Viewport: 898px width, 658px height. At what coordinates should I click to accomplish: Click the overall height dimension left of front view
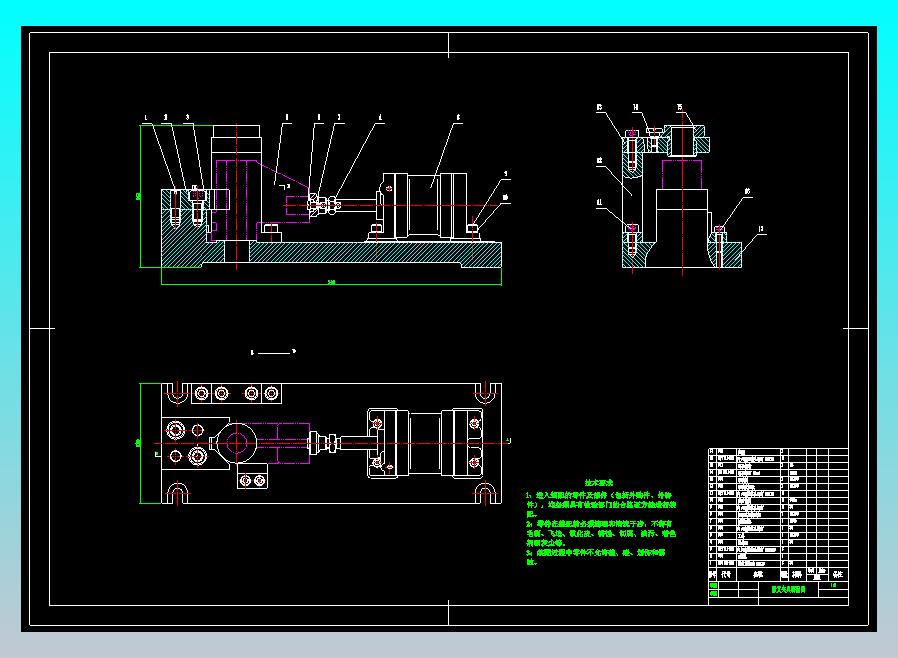point(138,196)
